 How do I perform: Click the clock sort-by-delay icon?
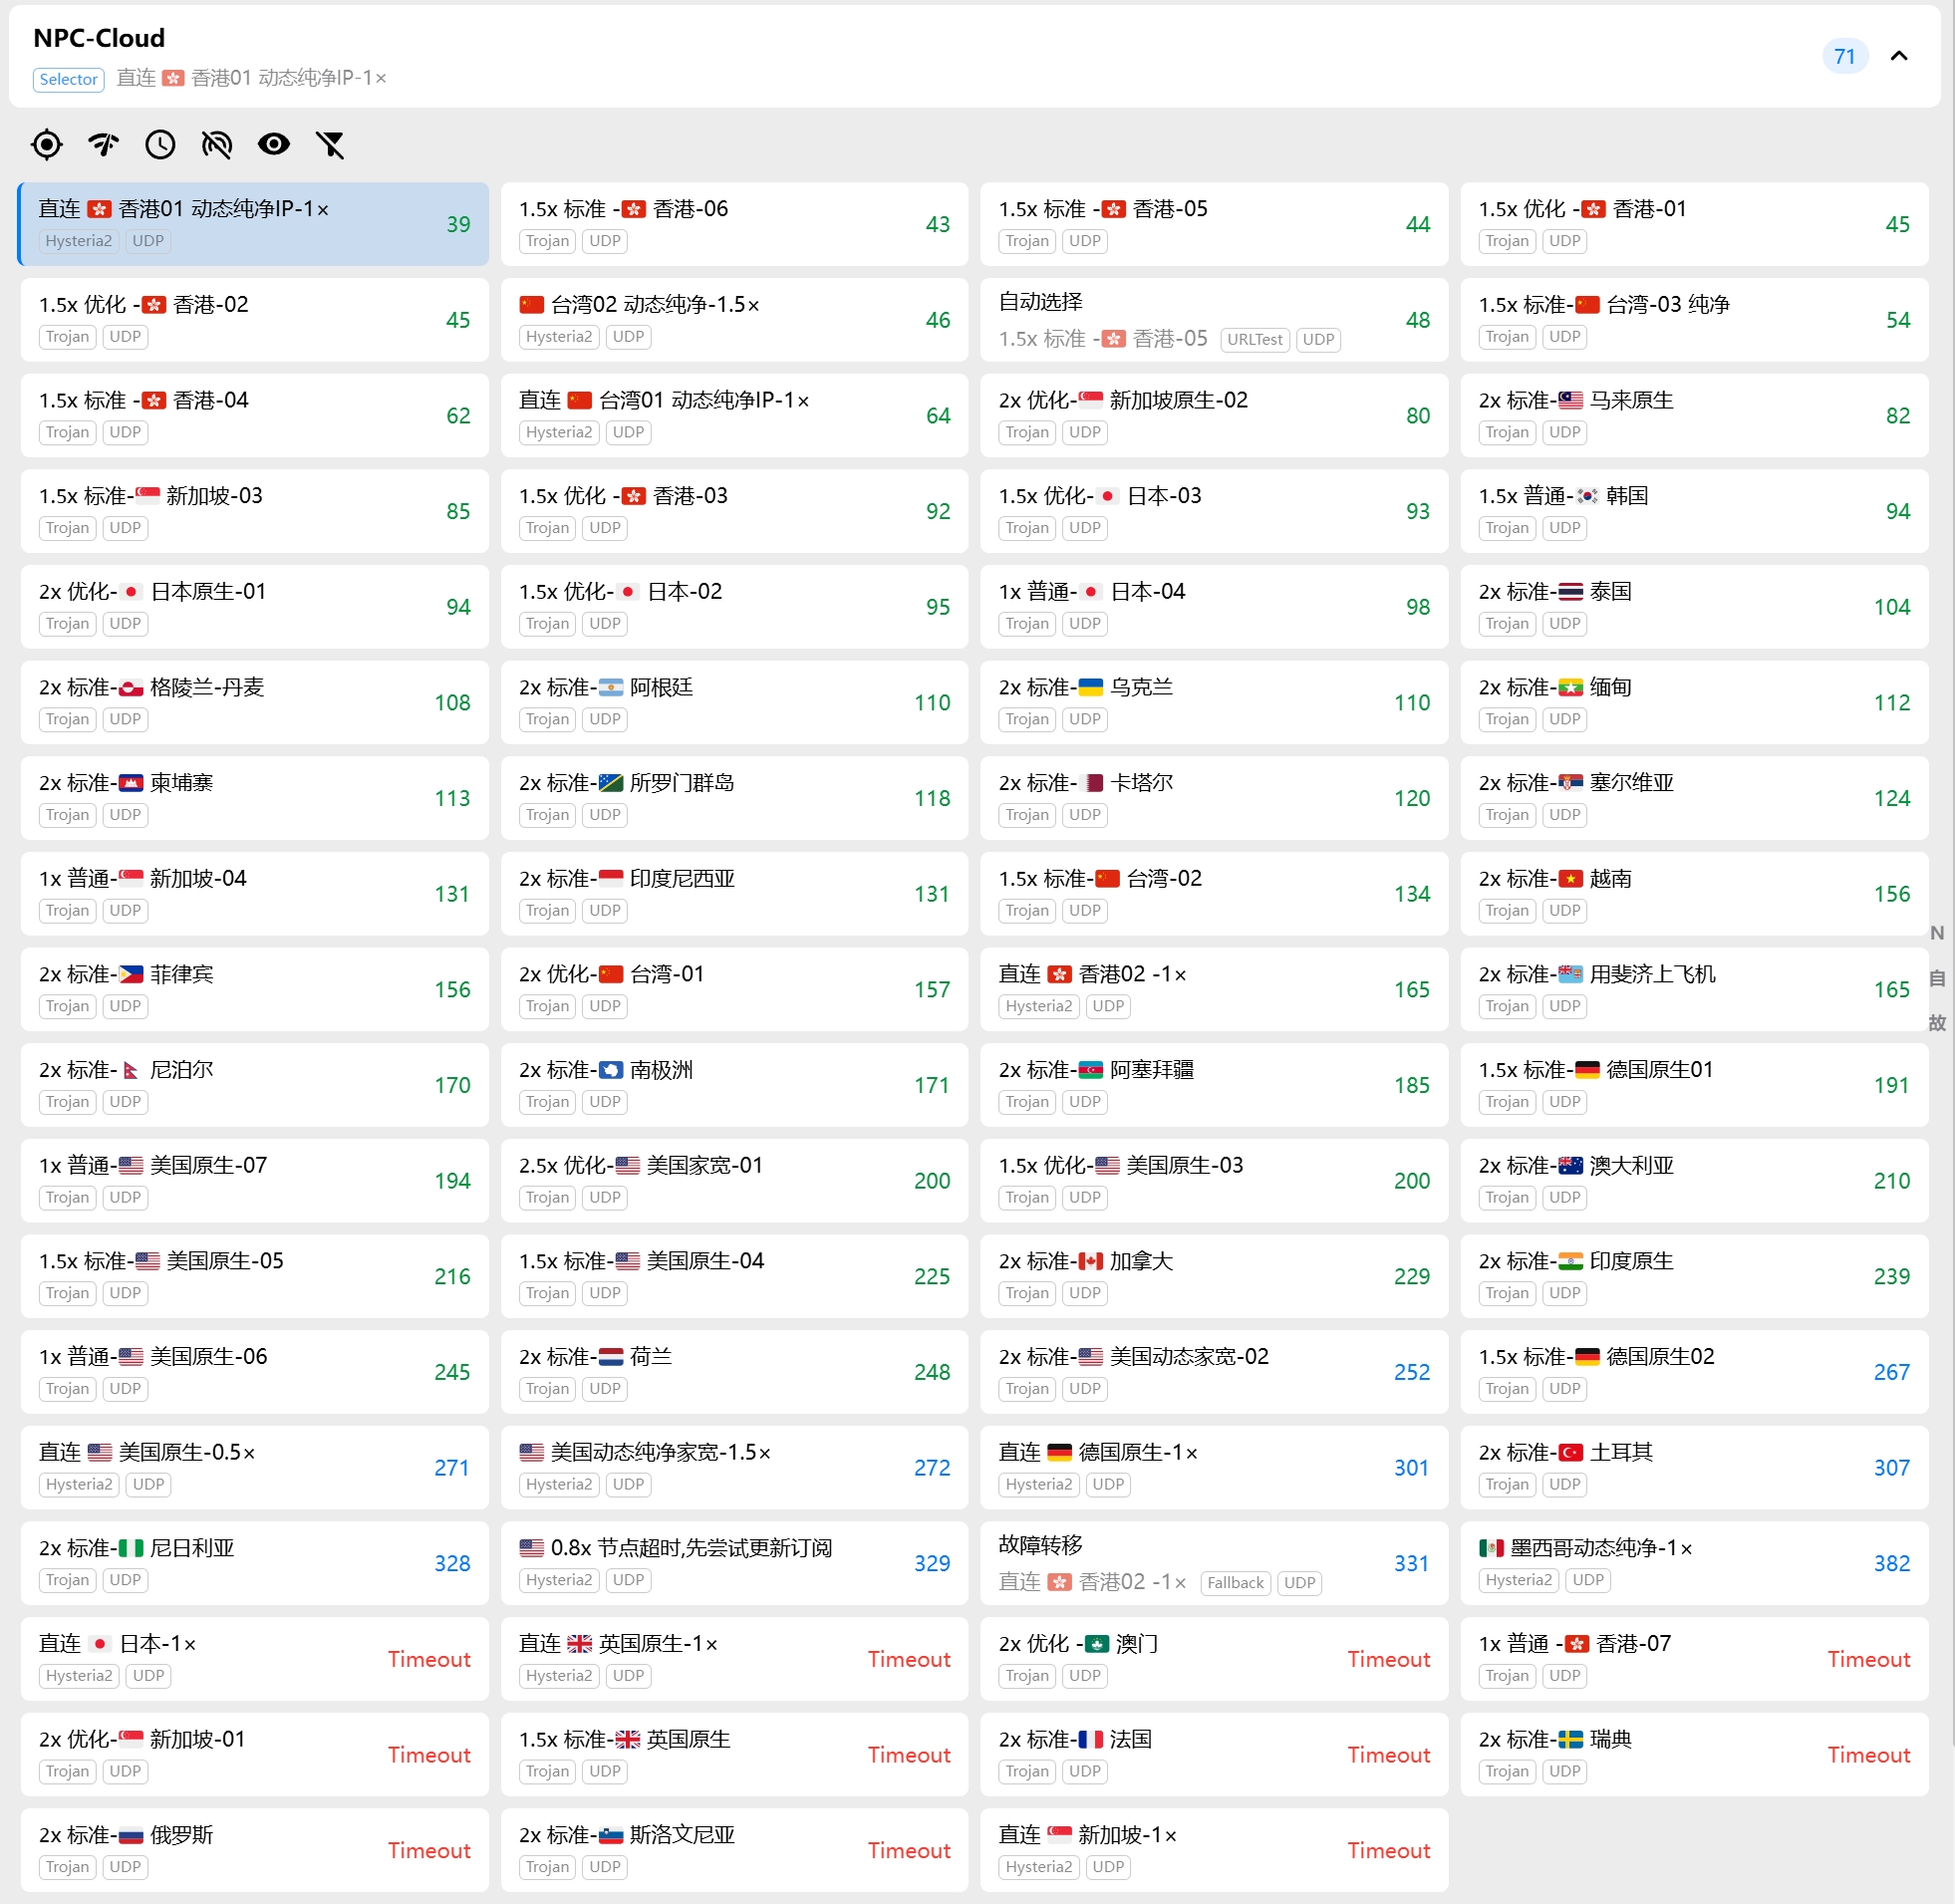160,145
